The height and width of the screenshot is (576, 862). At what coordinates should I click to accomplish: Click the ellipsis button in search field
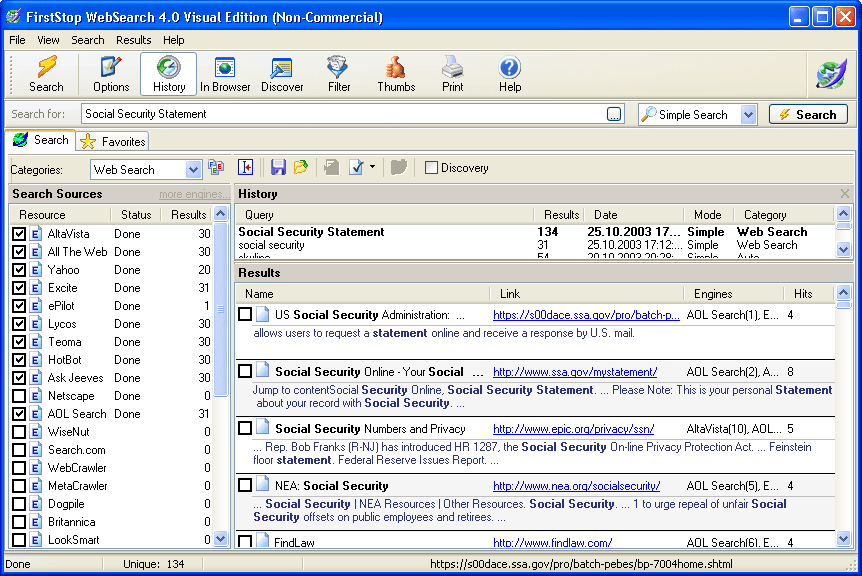614,114
